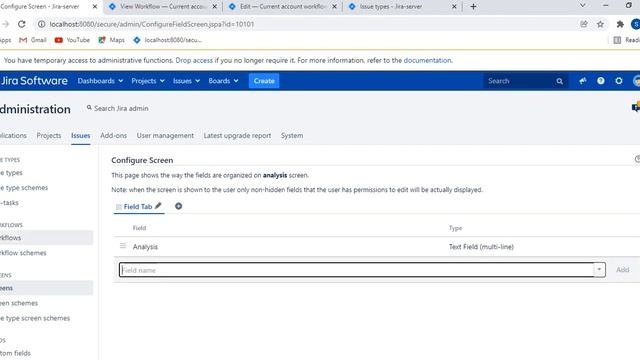Viewport: 640px width, 360px height.
Task: Open the Field name dropdown arrow
Action: coord(599,270)
